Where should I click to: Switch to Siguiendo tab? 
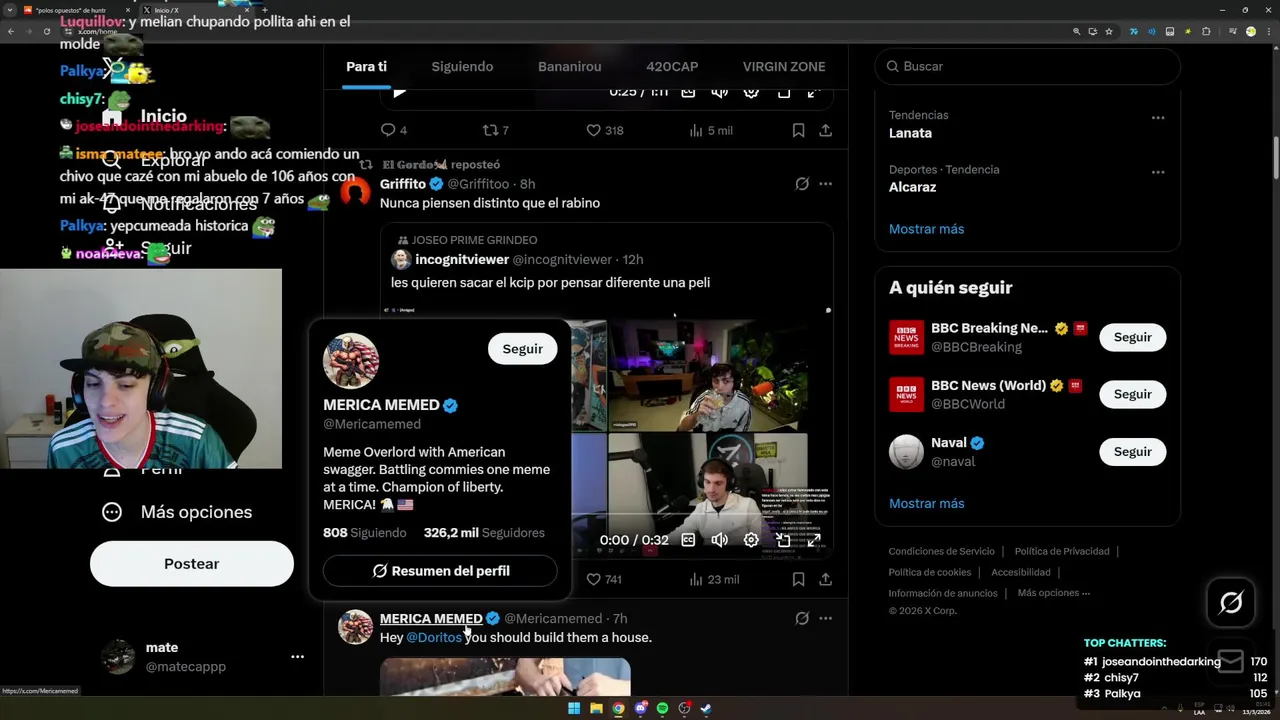click(x=462, y=66)
